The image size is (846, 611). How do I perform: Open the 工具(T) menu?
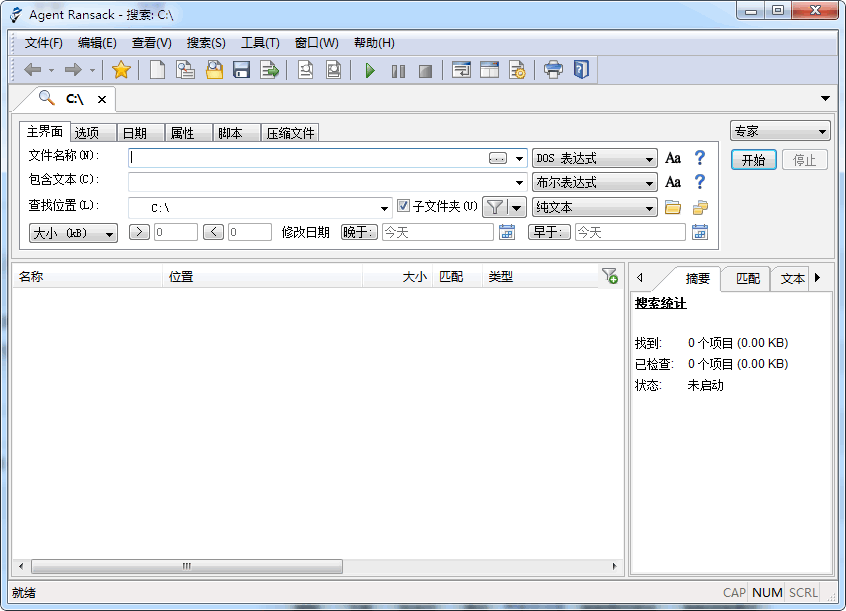(260, 43)
